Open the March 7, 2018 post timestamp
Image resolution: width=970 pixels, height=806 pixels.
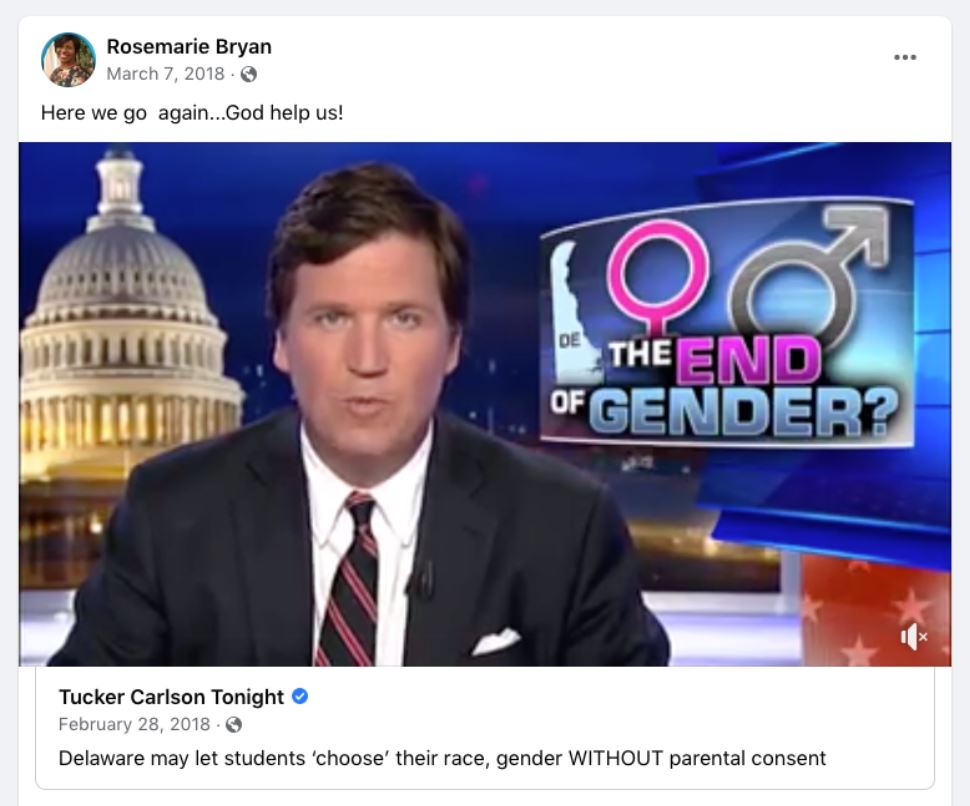click(x=165, y=74)
